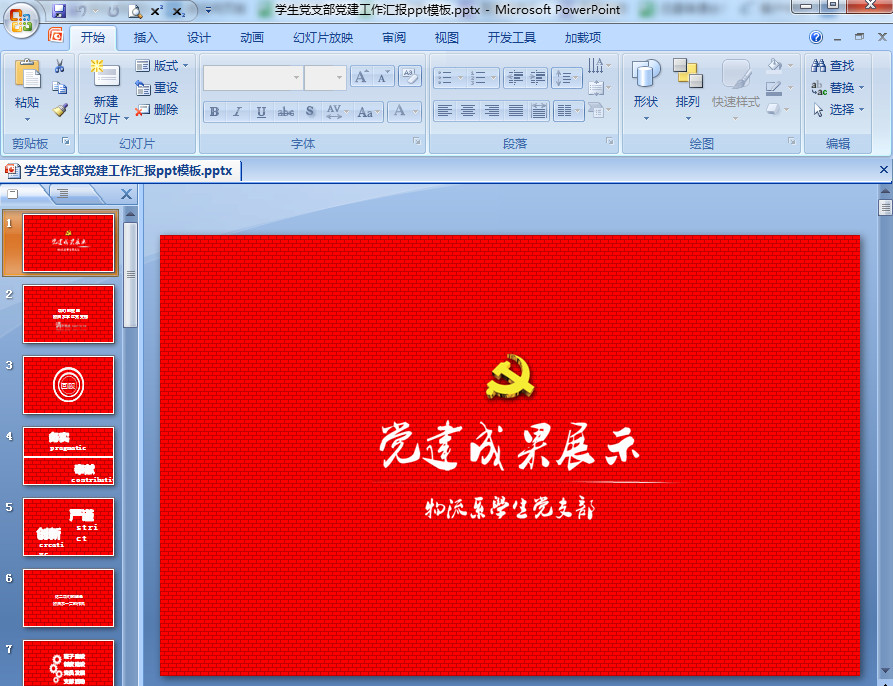Open 加载项 add-ins tab
The height and width of the screenshot is (686, 893).
583,38
